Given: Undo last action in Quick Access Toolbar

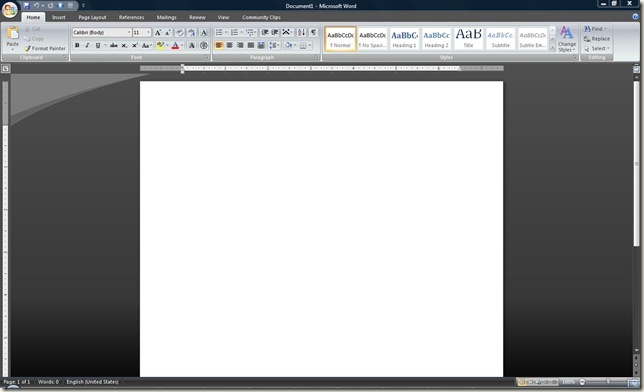Looking at the screenshot, I should [36, 6].
